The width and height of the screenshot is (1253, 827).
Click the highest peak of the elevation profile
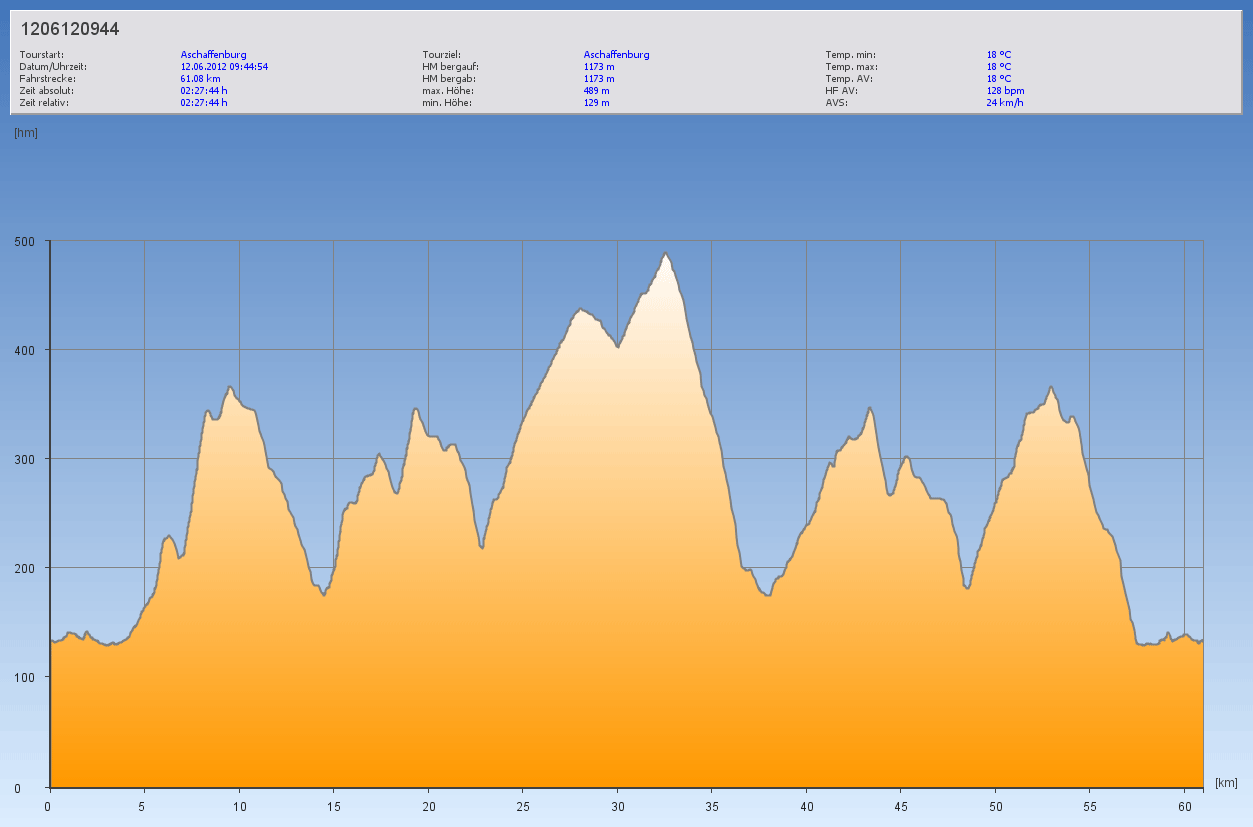tap(666, 254)
